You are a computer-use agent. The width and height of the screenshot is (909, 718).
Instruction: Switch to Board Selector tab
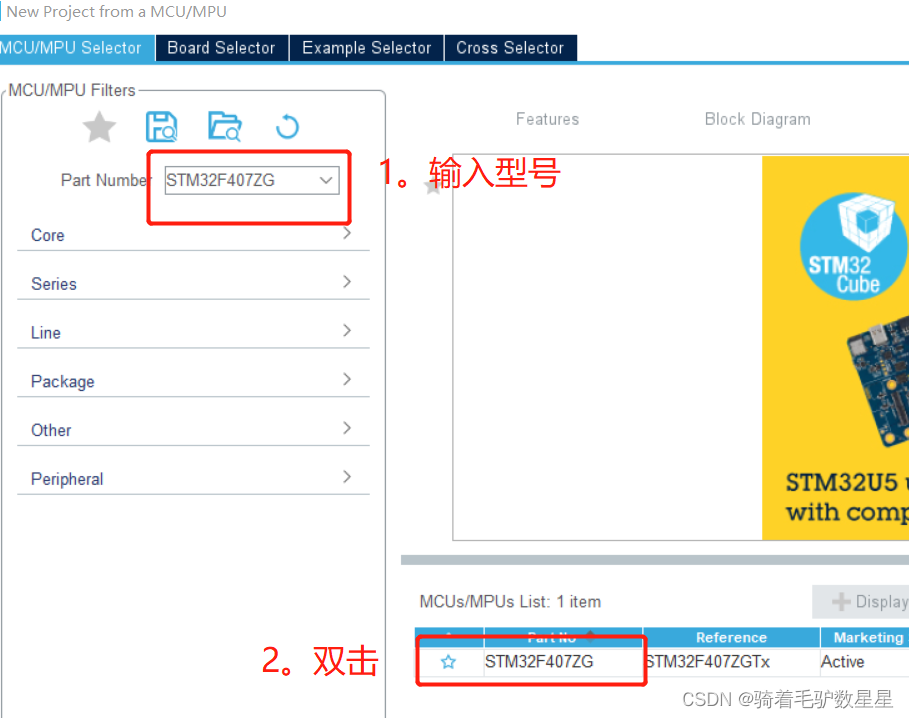(x=221, y=48)
